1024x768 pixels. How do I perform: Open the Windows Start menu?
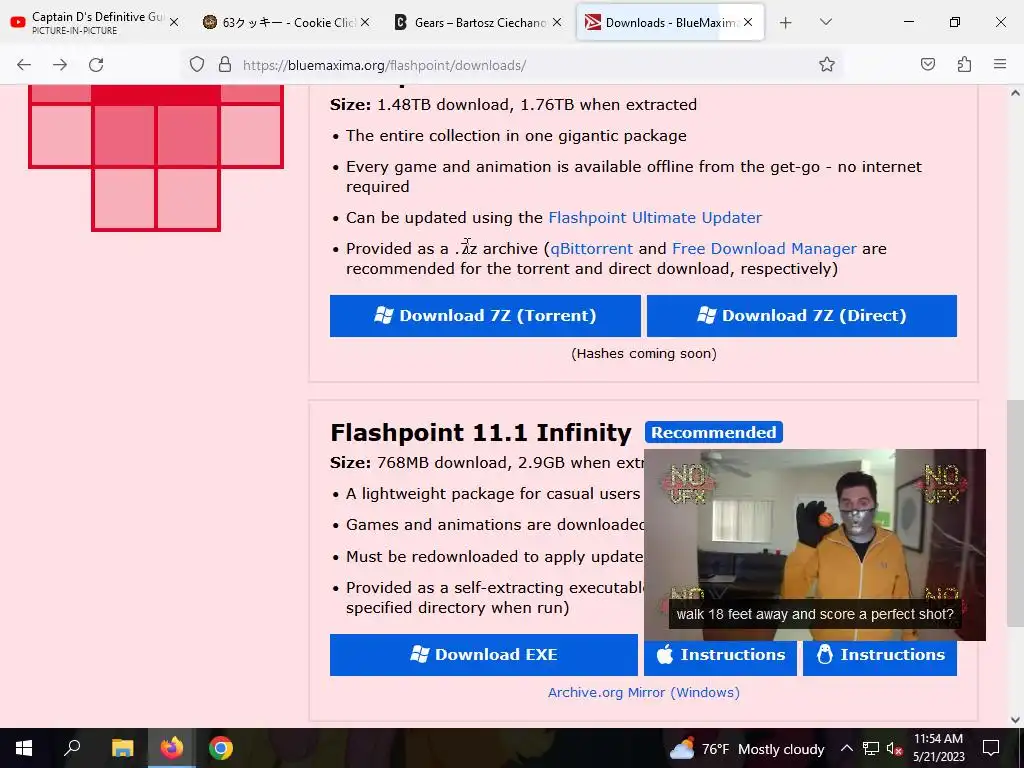pyautogui.click(x=24, y=748)
